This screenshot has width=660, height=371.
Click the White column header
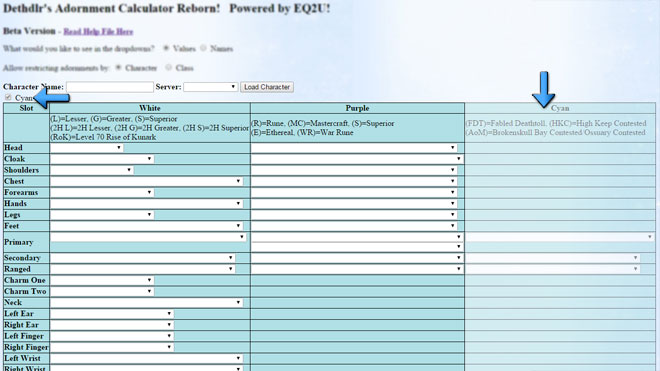(x=150, y=108)
